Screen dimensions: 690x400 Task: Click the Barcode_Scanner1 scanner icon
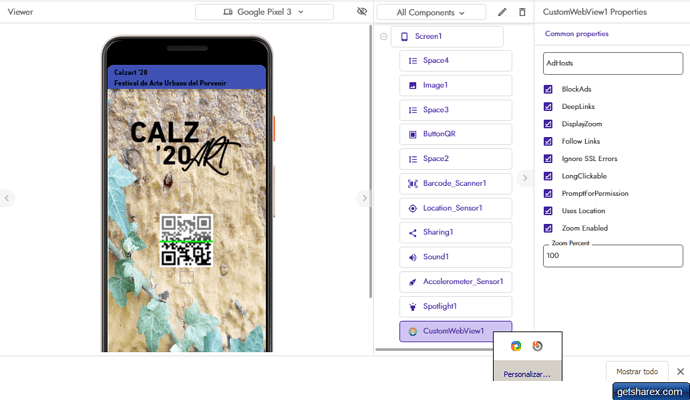pos(413,183)
